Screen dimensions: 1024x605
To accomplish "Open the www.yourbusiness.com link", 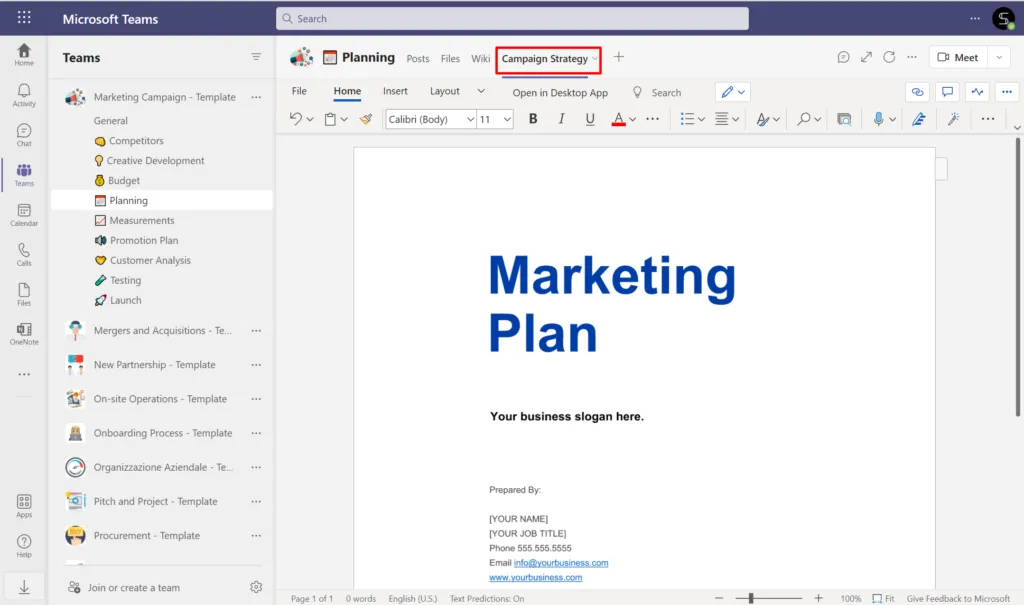I will 536,577.
